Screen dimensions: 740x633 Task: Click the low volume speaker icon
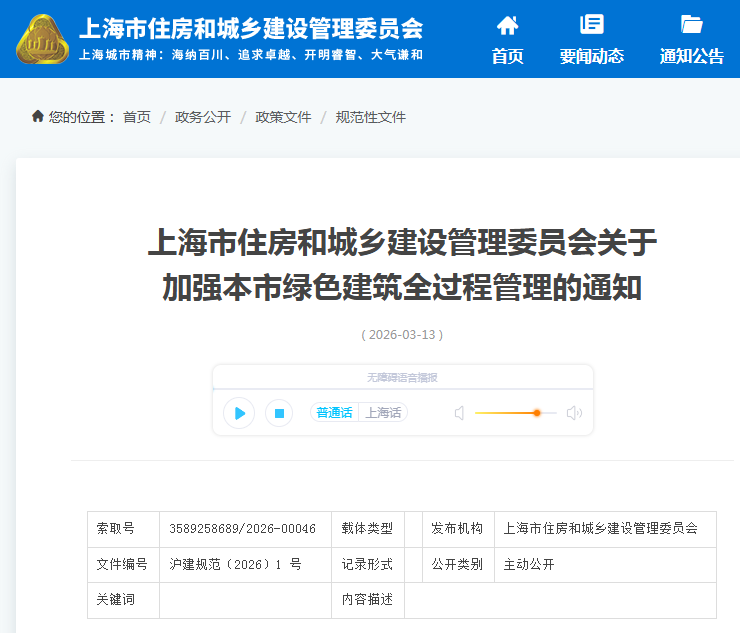[x=459, y=414]
